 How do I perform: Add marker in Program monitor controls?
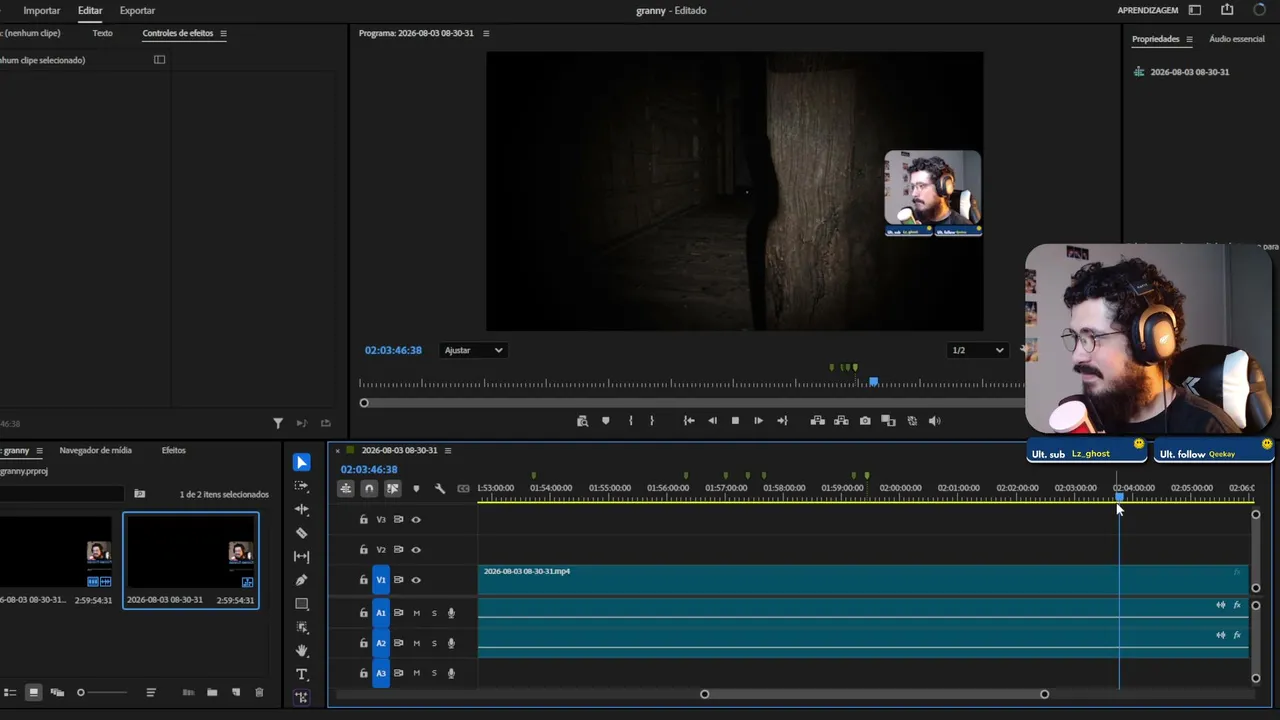point(605,421)
